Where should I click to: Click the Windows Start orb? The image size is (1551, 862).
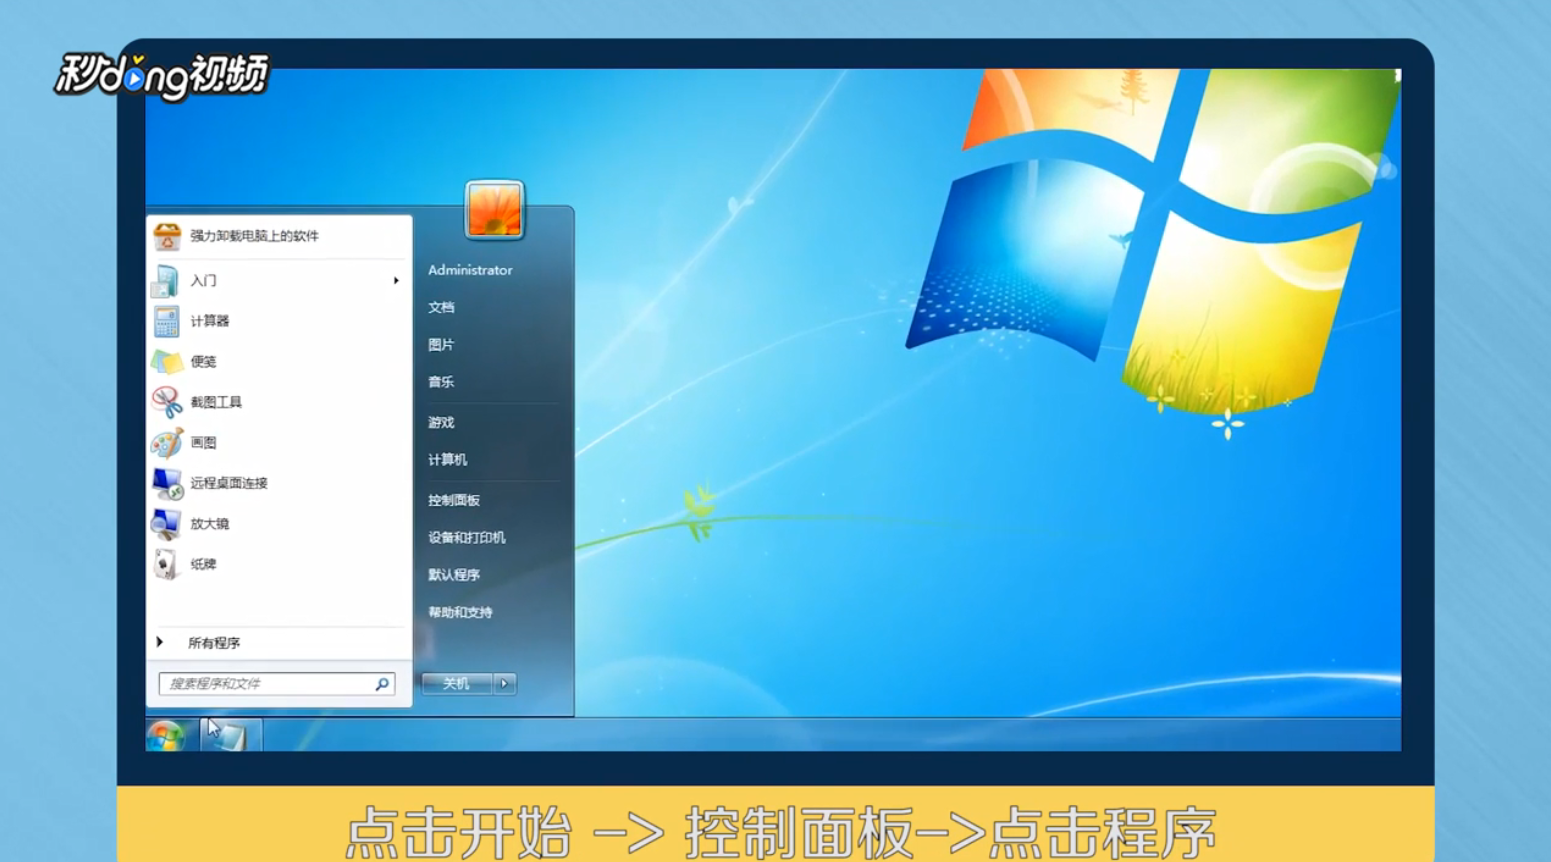pyautogui.click(x=166, y=735)
